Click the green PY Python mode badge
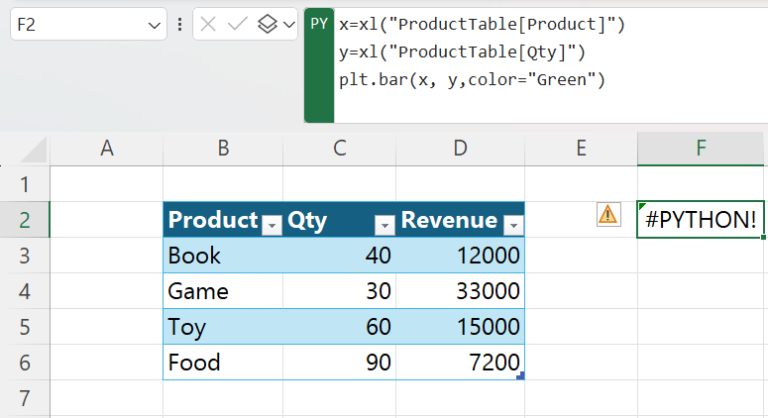The height and width of the screenshot is (418, 768). coord(319,65)
